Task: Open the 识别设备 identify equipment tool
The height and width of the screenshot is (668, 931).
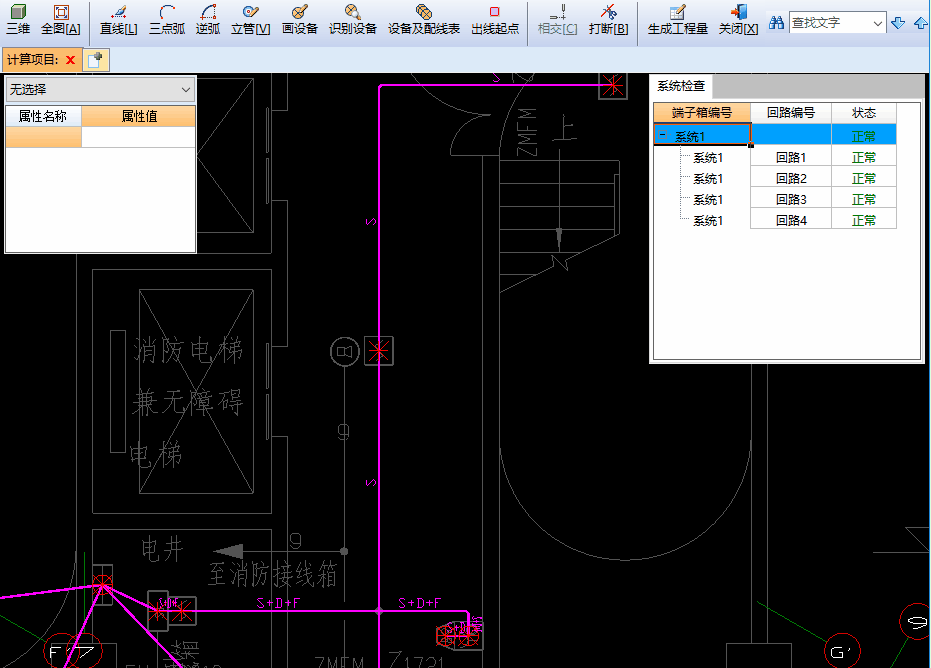Action: tap(352, 19)
